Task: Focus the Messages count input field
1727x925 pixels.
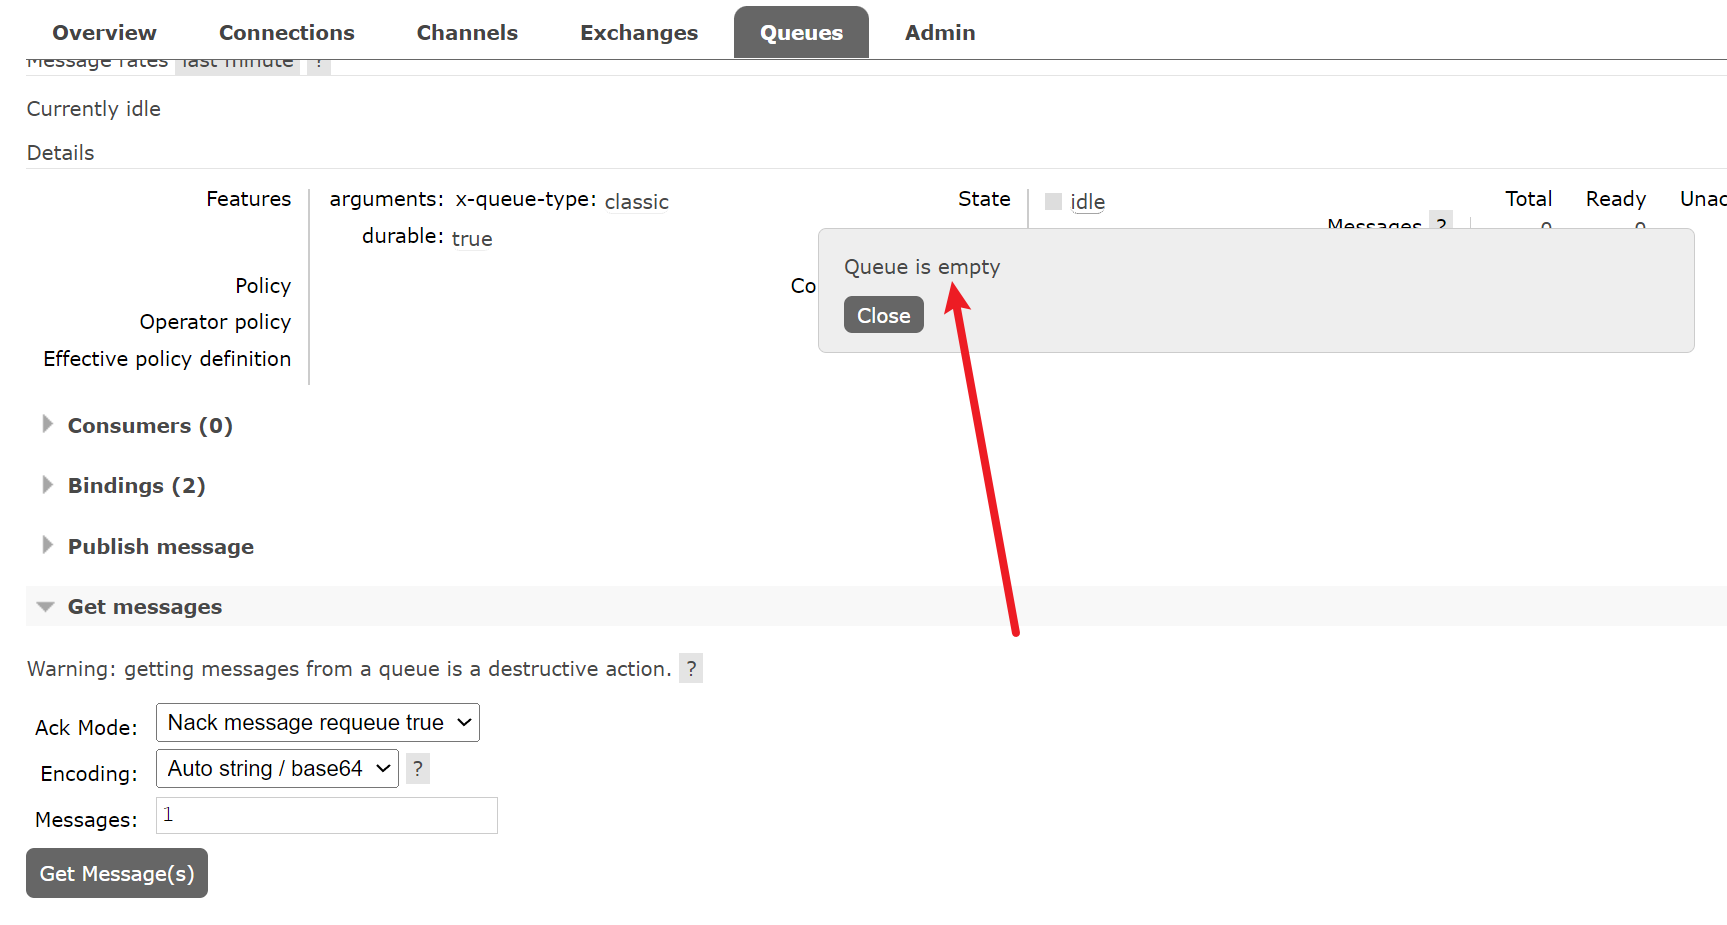Action: [x=327, y=816]
